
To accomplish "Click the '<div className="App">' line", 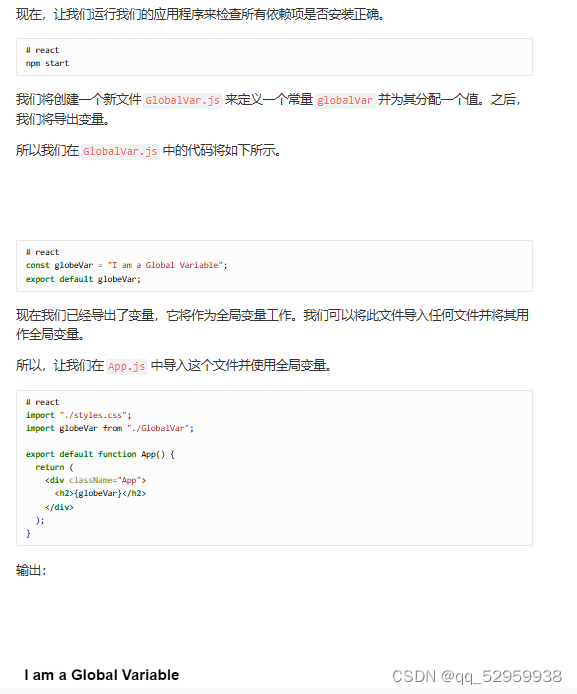I will [x=95, y=480].
